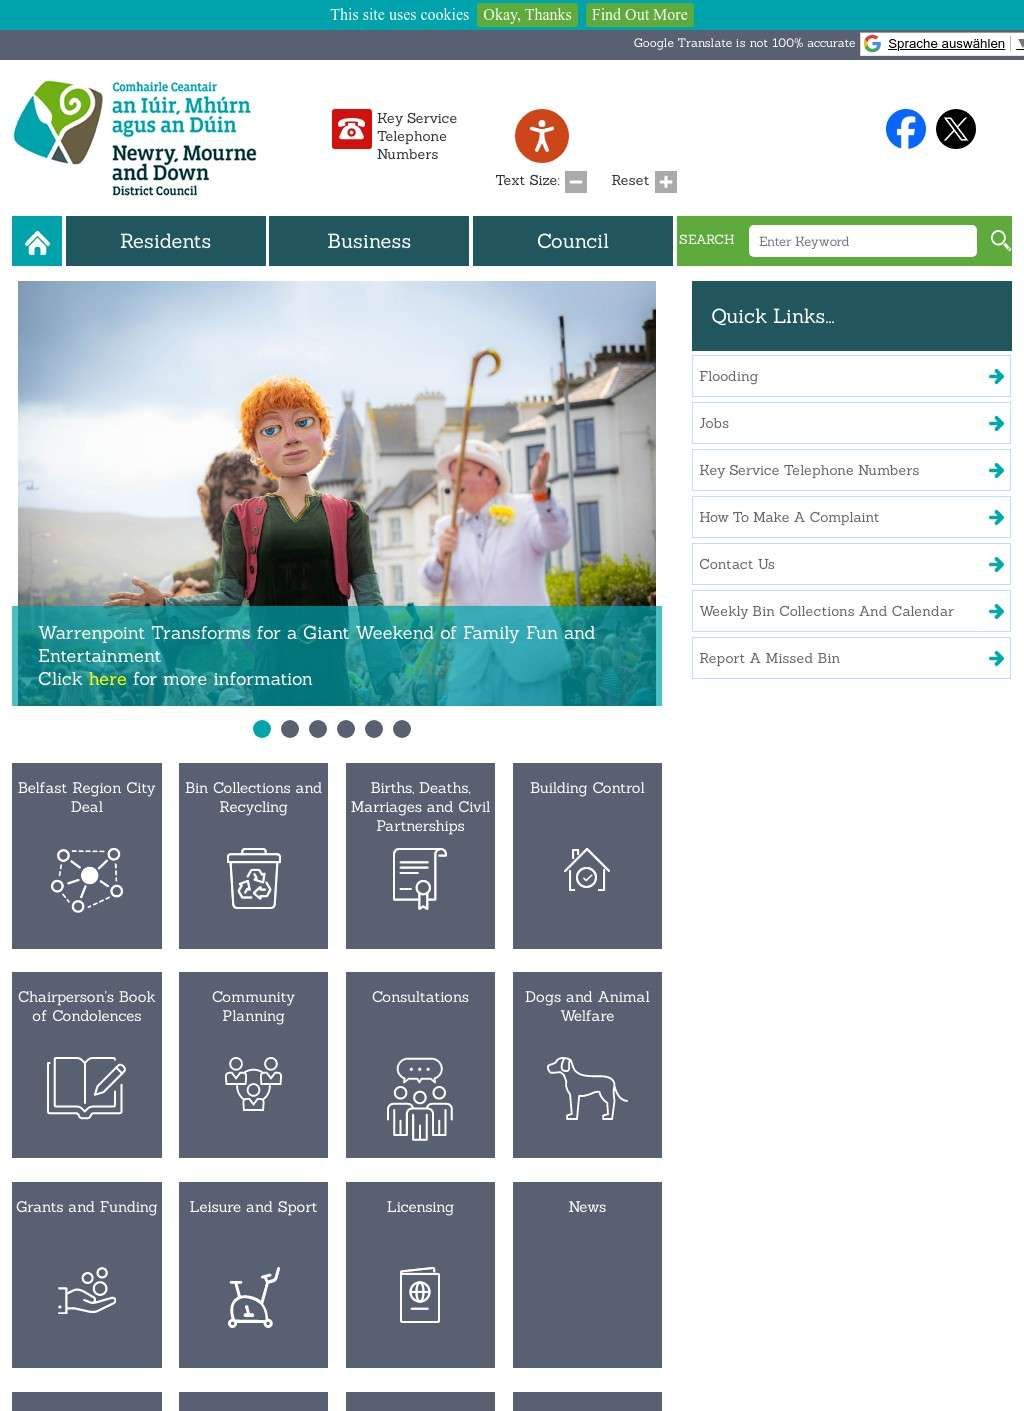The image size is (1024, 1411).
Task: Open the Council menu
Action: tap(572, 242)
